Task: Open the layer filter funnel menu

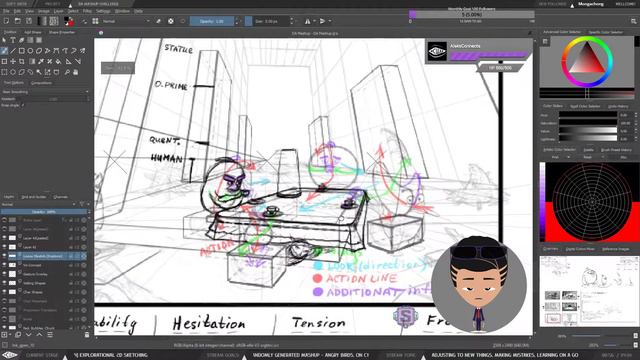Action: (82, 204)
